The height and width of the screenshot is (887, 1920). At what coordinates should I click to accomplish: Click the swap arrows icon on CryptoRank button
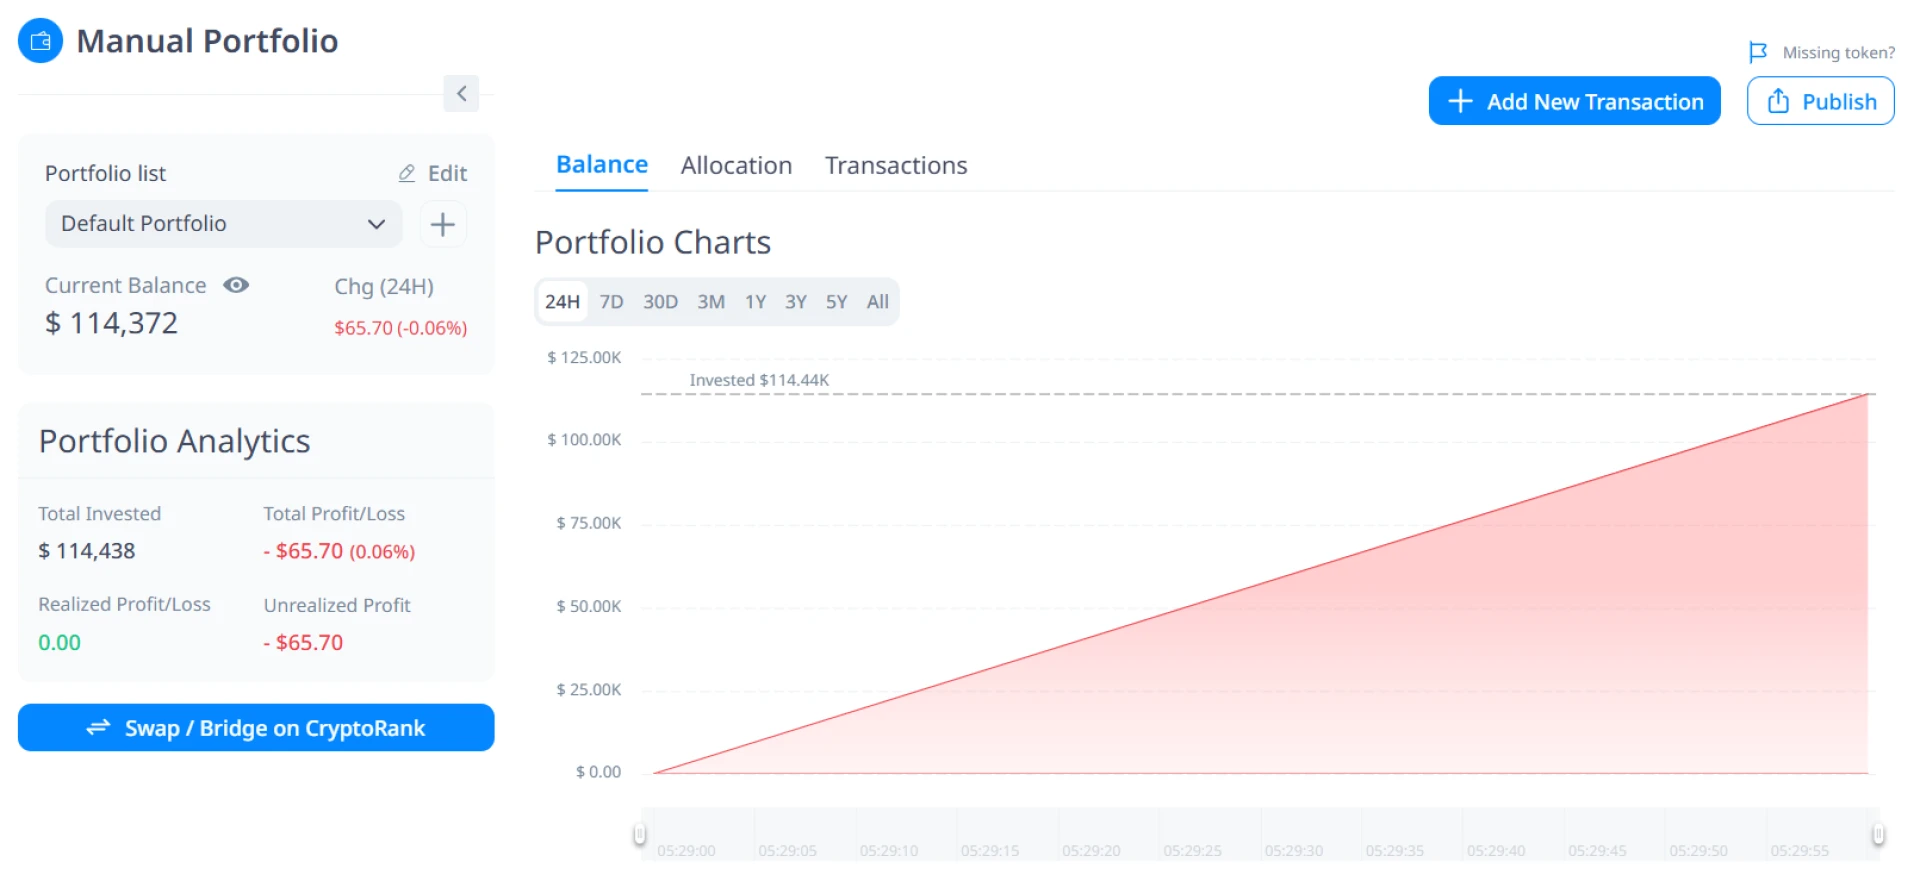97,728
